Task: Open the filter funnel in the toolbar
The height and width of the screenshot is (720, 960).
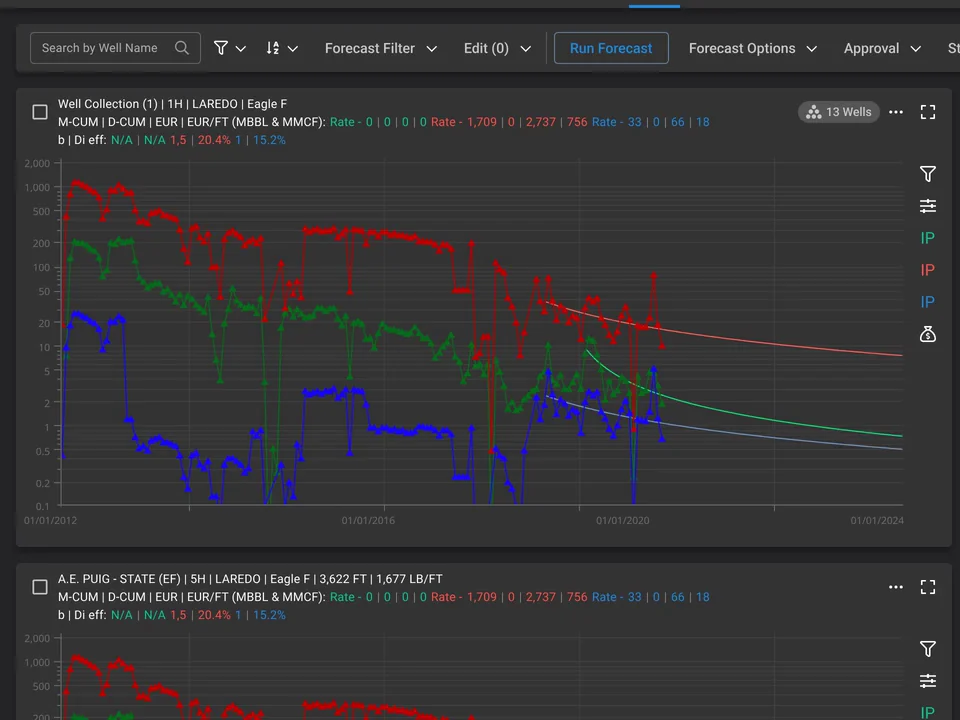Action: tap(221, 48)
